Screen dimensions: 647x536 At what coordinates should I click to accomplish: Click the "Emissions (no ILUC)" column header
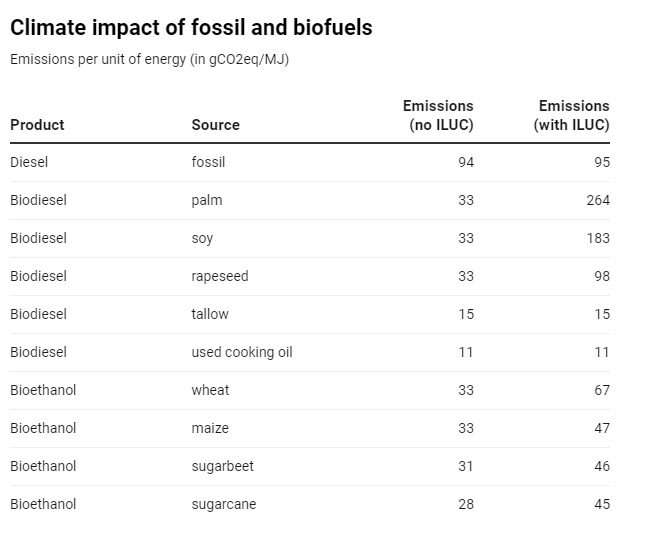(x=439, y=115)
